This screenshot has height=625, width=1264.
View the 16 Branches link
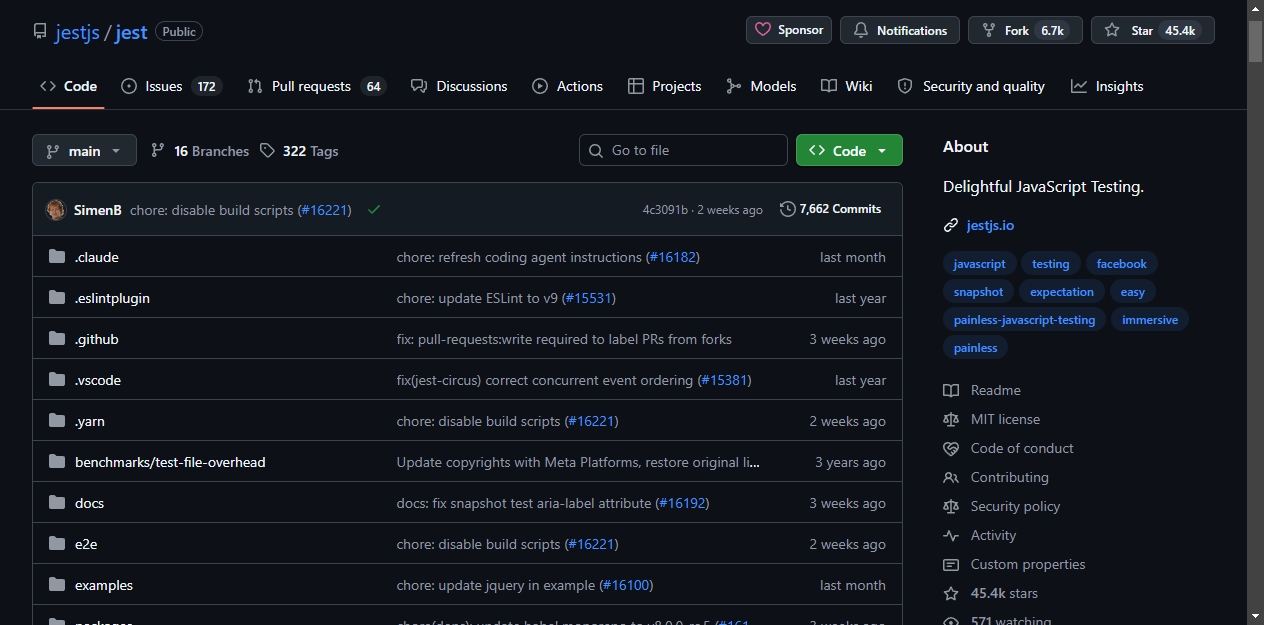coord(200,151)
